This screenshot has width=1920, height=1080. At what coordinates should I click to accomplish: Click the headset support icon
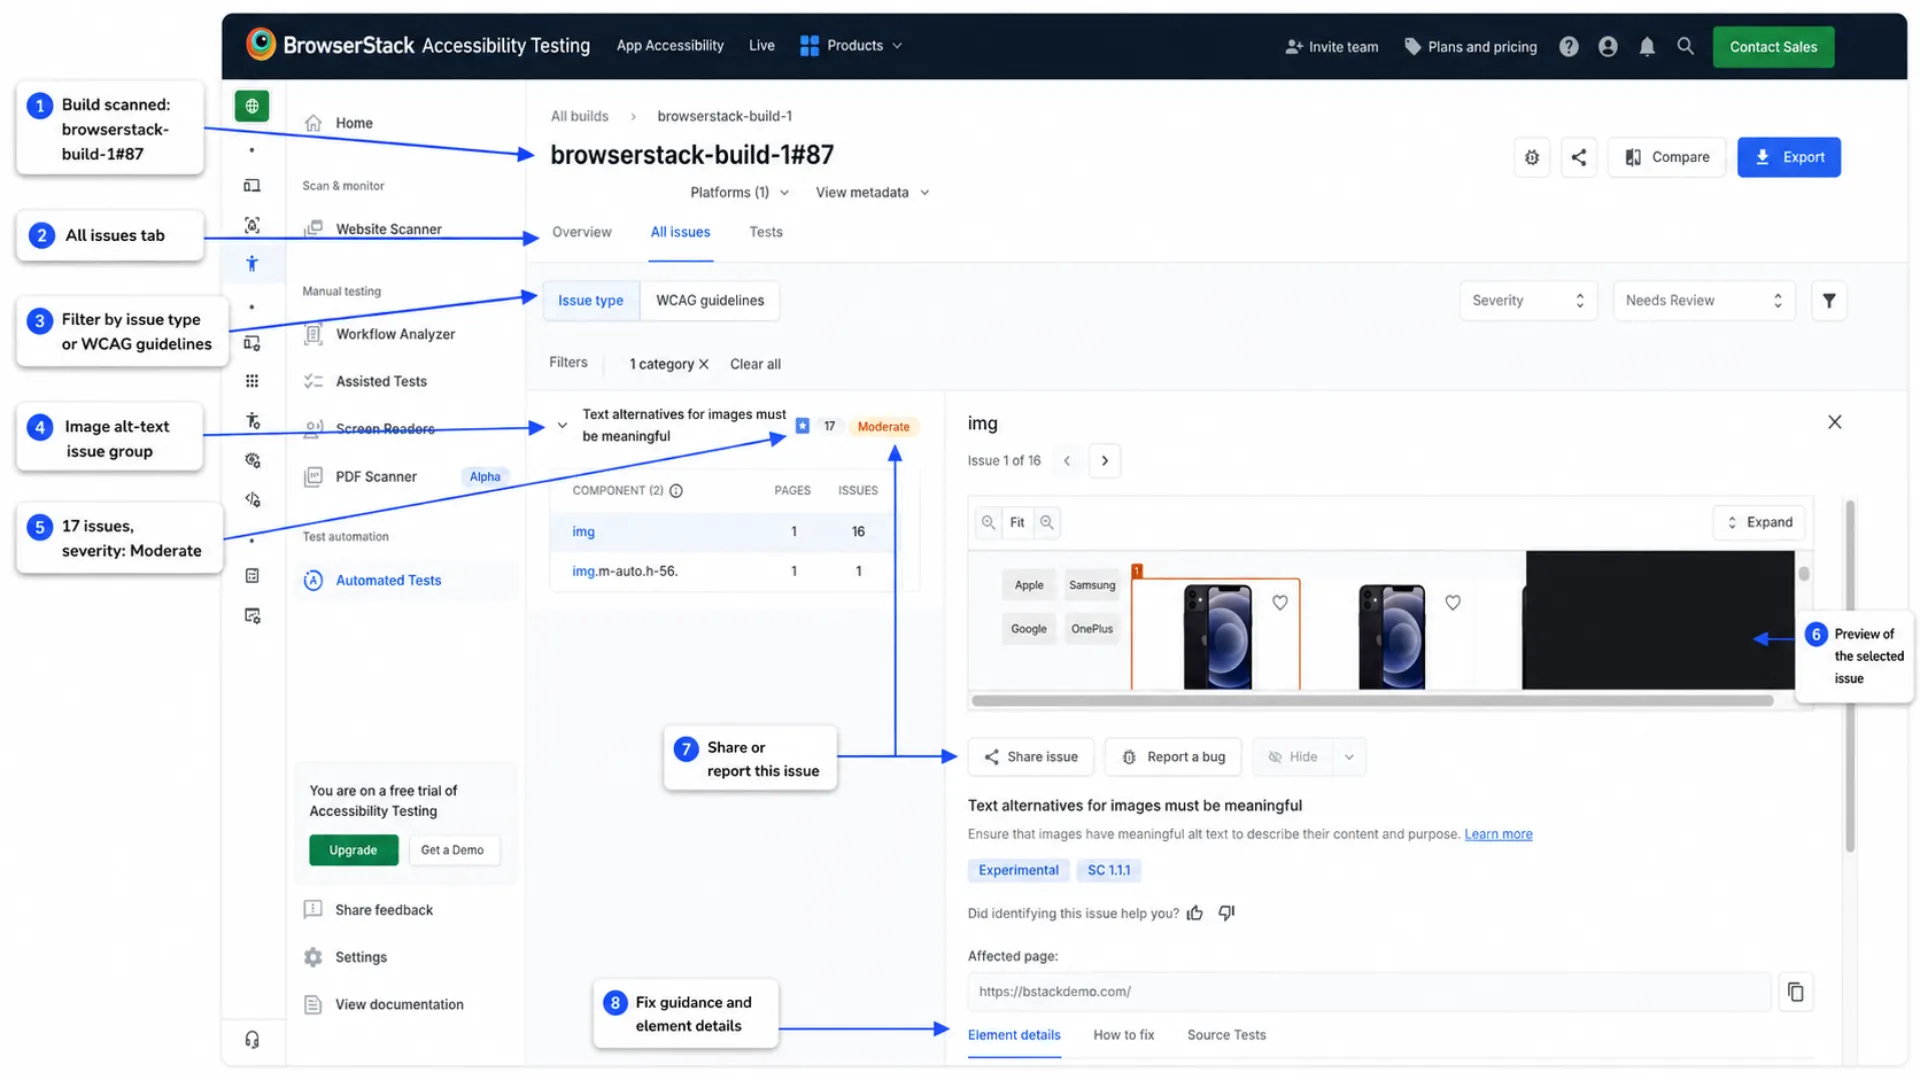click(252, 1040)
